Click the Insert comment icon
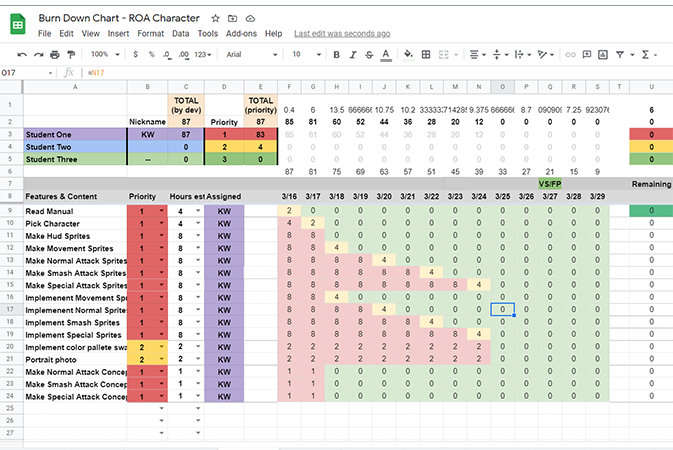The width and height of the screenshot is (673, 450). [x=586, y=55]
